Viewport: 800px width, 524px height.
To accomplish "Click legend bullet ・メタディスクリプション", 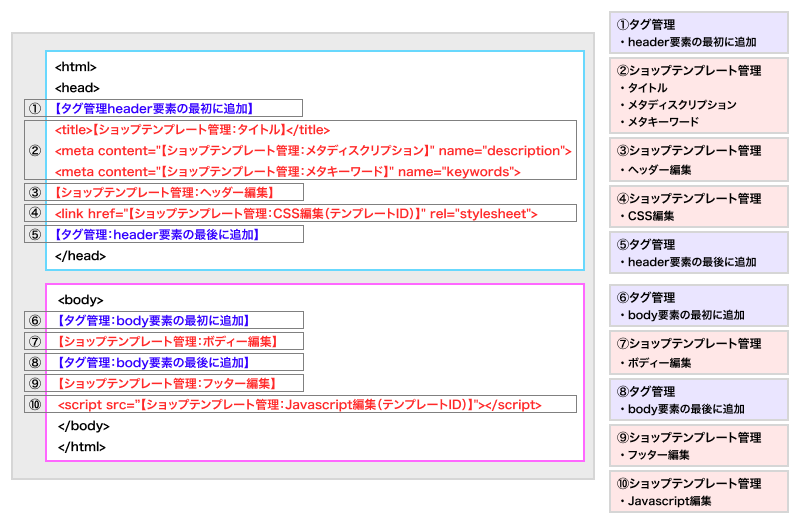I will coord(678,105).
